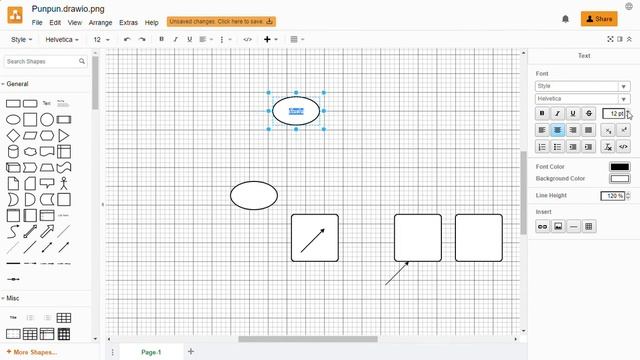Open the Help menu
The width and height of the screenshot is (640, 360).
click(x=151, y=22)
